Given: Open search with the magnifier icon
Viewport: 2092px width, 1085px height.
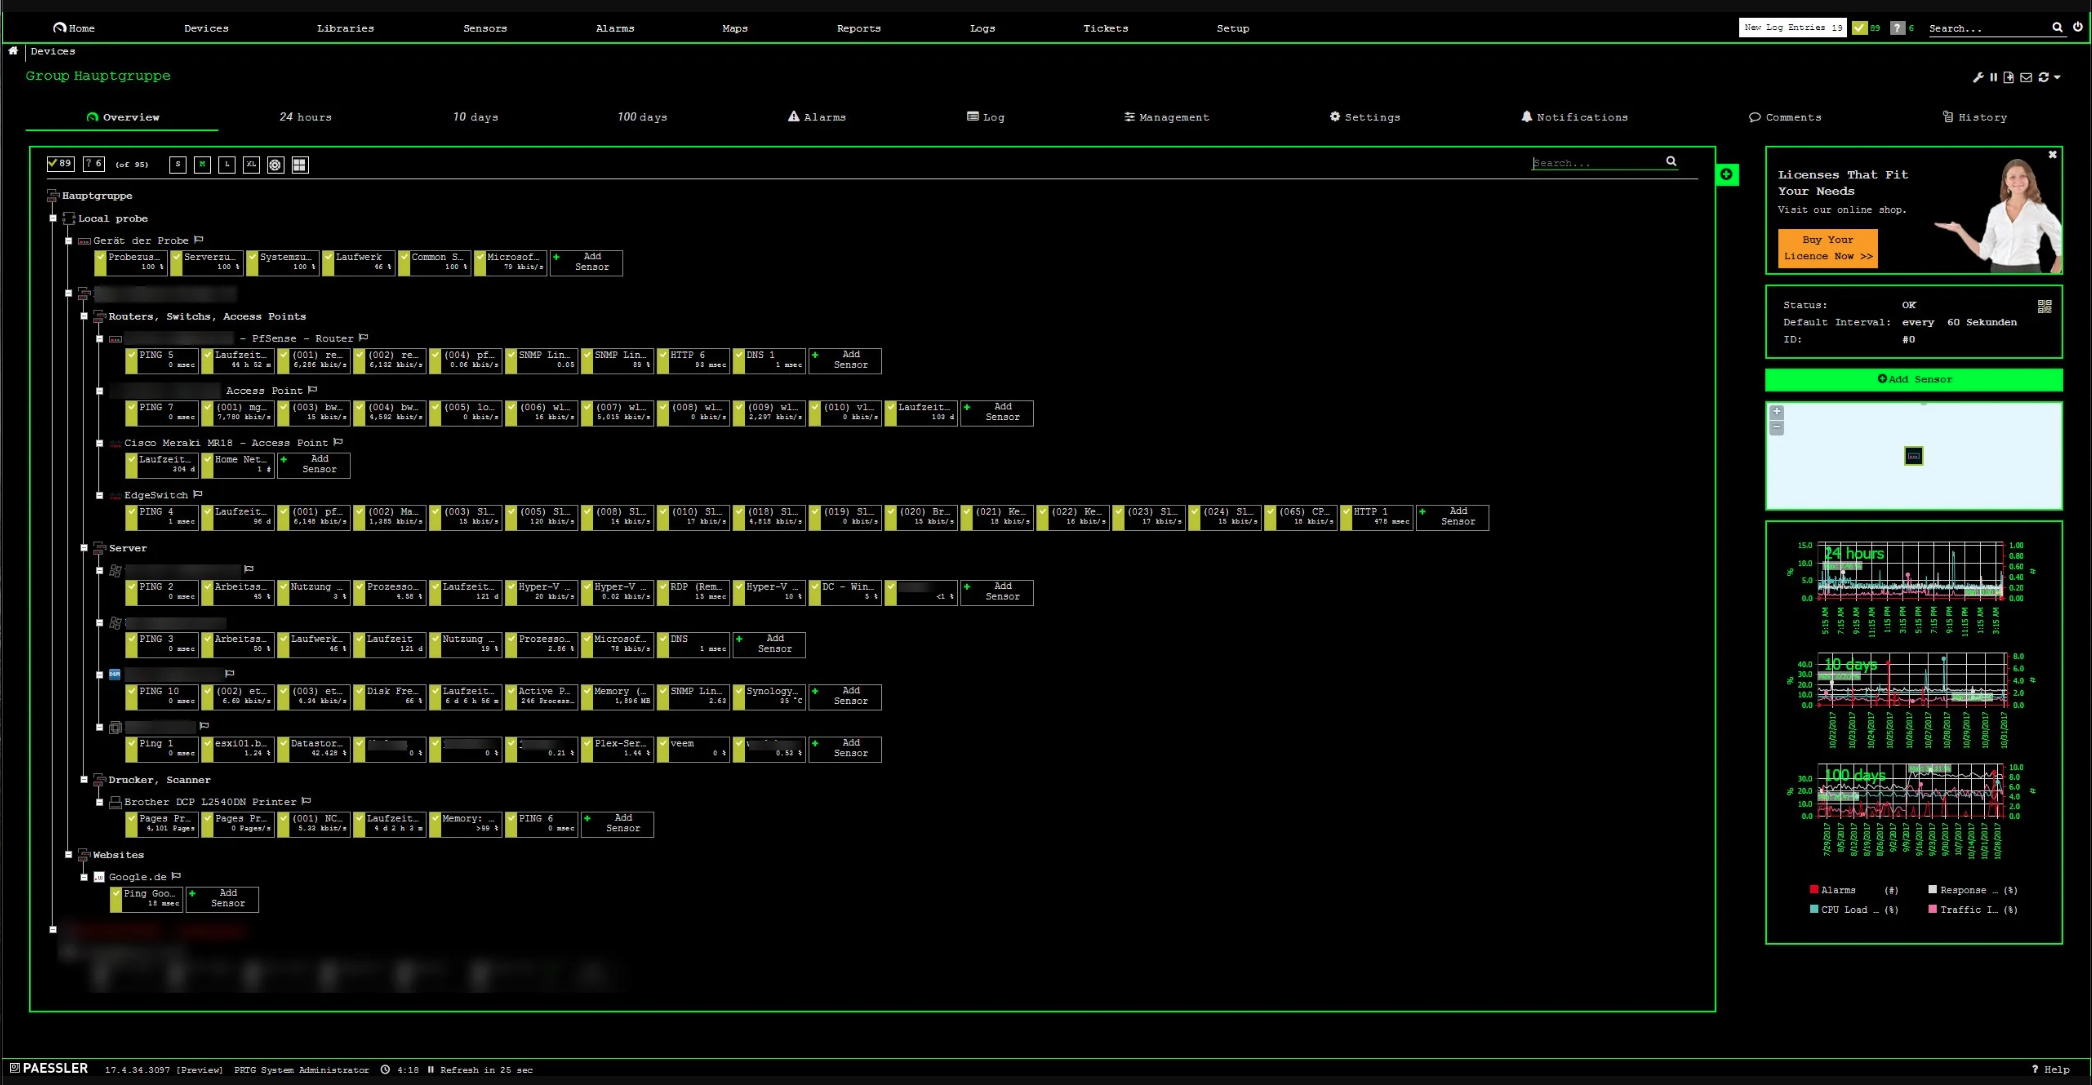Looking at the screenshot, I should pyautogui.click(x=2058, y=28).
